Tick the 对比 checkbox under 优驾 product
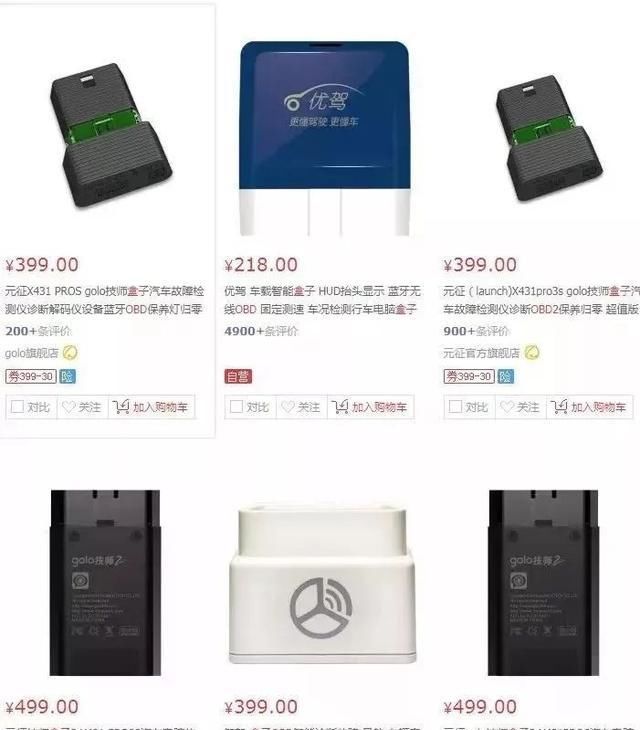 pos(236,407)
